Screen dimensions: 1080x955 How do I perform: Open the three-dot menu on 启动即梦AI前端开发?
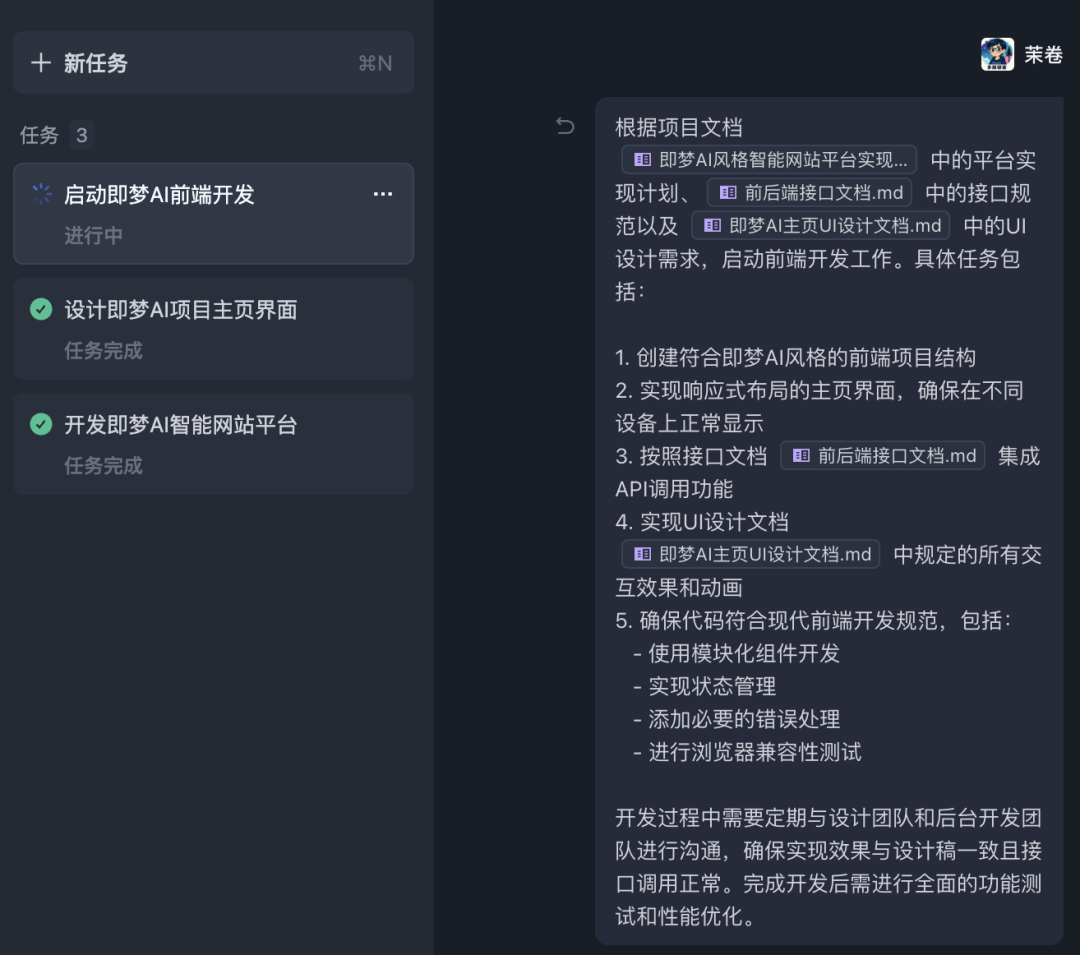pyautogui.click(x=383, y=194)
